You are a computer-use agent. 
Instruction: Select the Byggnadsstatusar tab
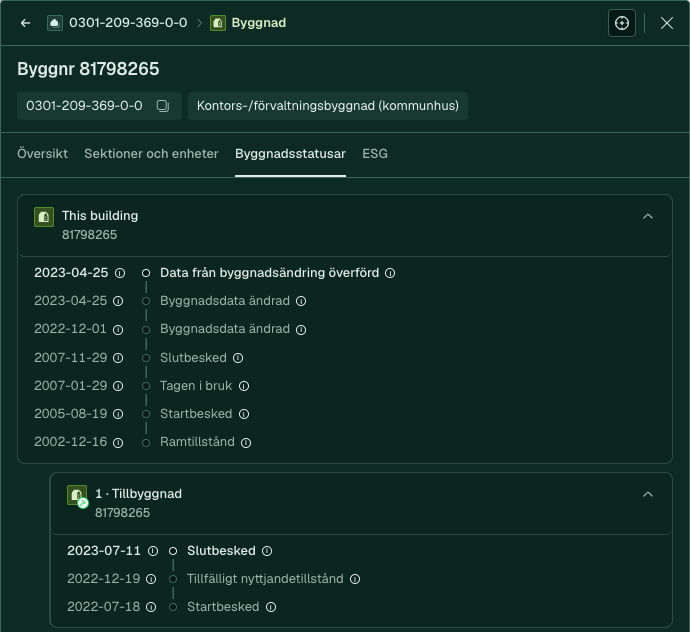[290, 154]
